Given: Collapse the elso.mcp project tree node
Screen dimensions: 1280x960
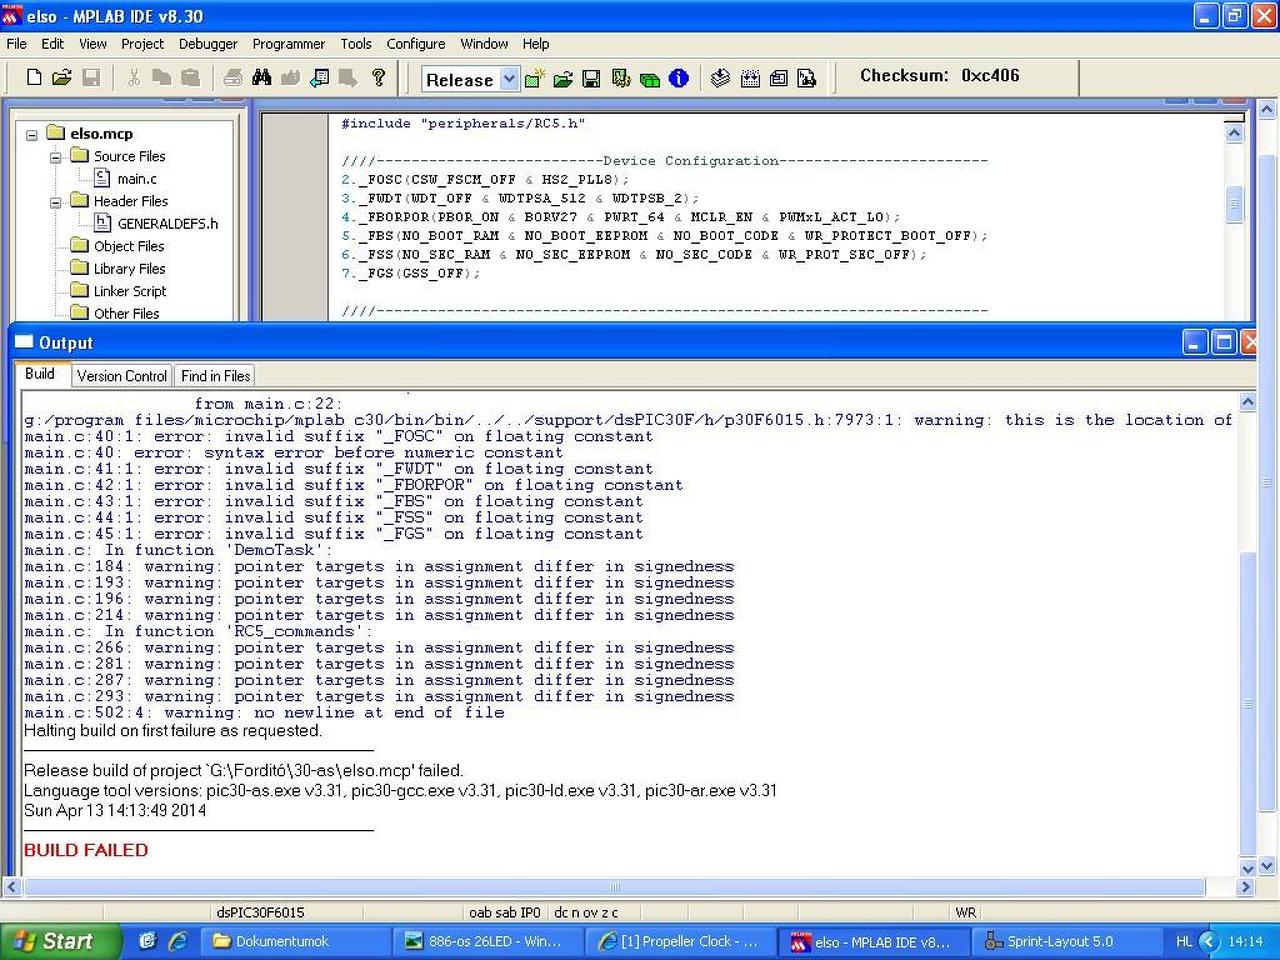Looking at the screenshot, I should (32, 134).
